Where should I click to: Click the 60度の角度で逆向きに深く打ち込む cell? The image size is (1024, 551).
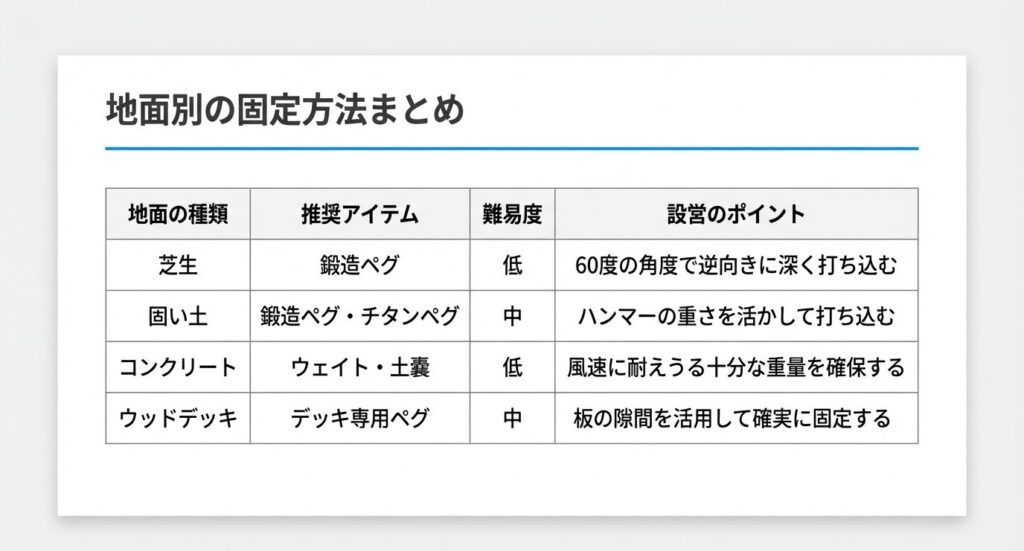click(736, 265)
